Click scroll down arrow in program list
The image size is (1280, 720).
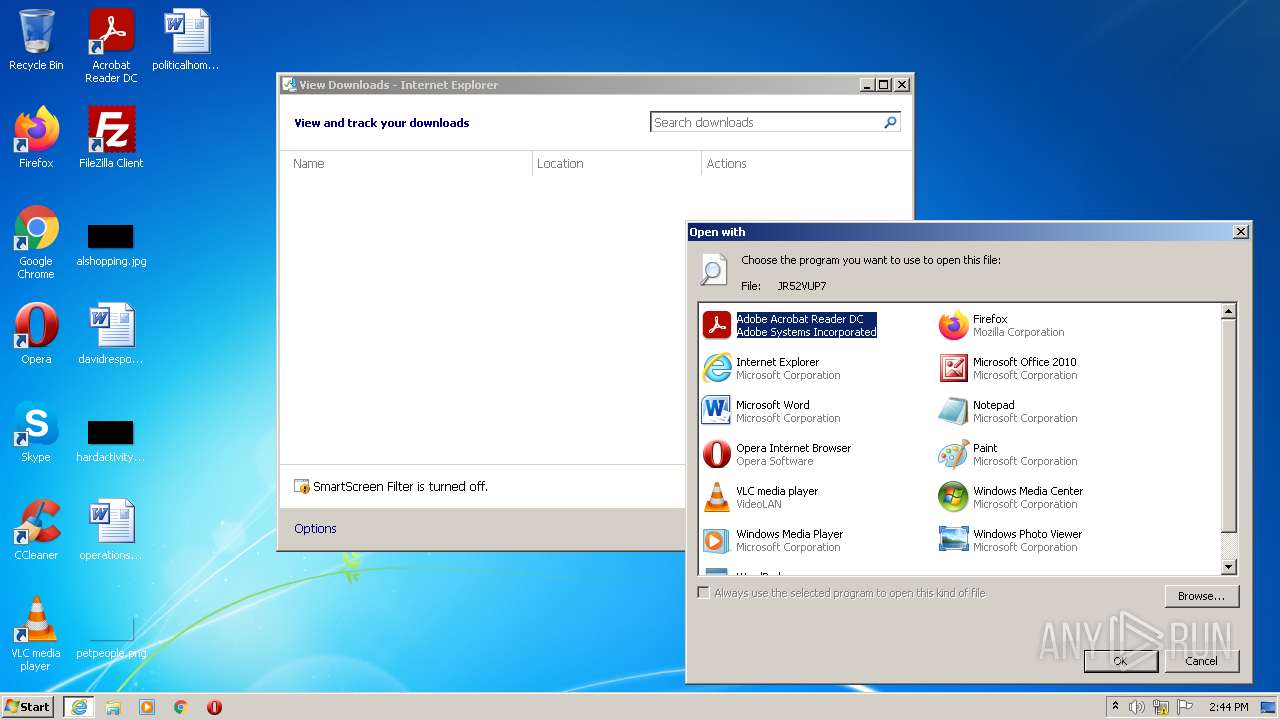click(1229, 567)
